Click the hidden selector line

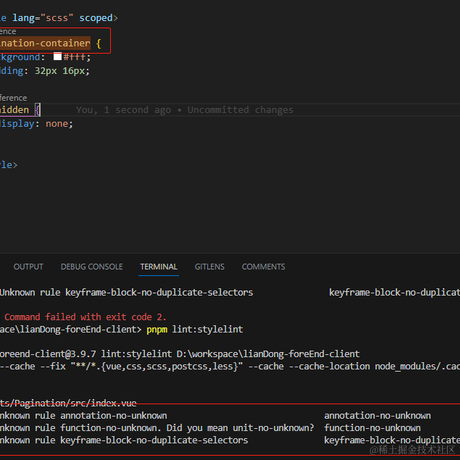(20, 110)
